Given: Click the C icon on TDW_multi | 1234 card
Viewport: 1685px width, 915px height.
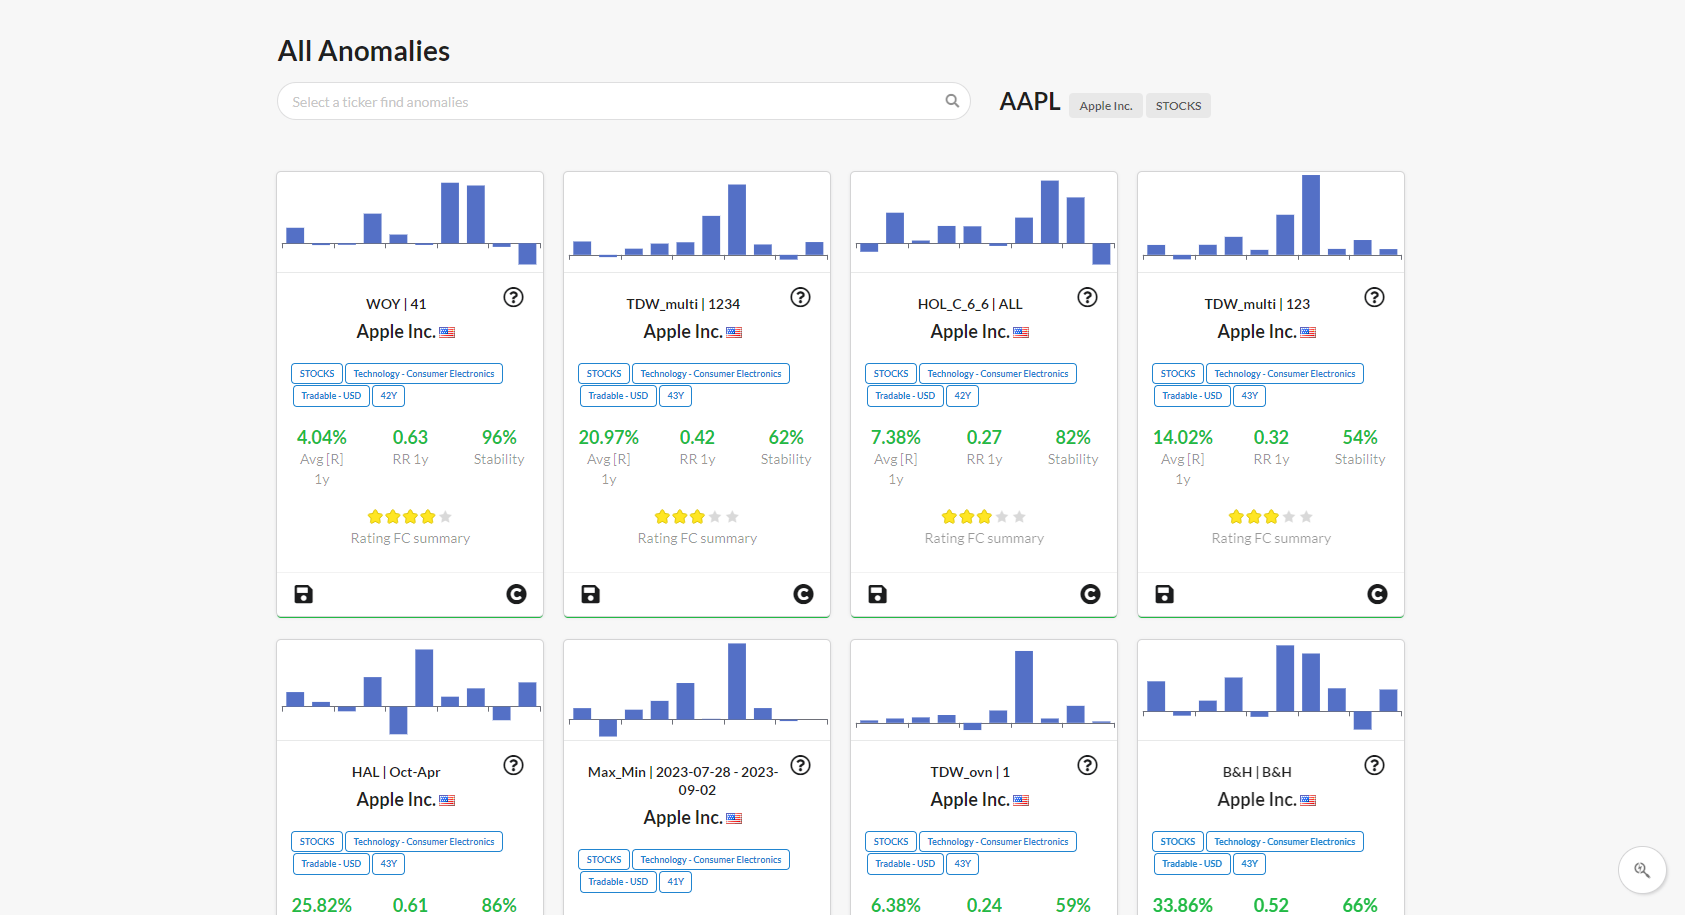Looking at the screenshot, I should pyautogui.click(x=803, y=594).
